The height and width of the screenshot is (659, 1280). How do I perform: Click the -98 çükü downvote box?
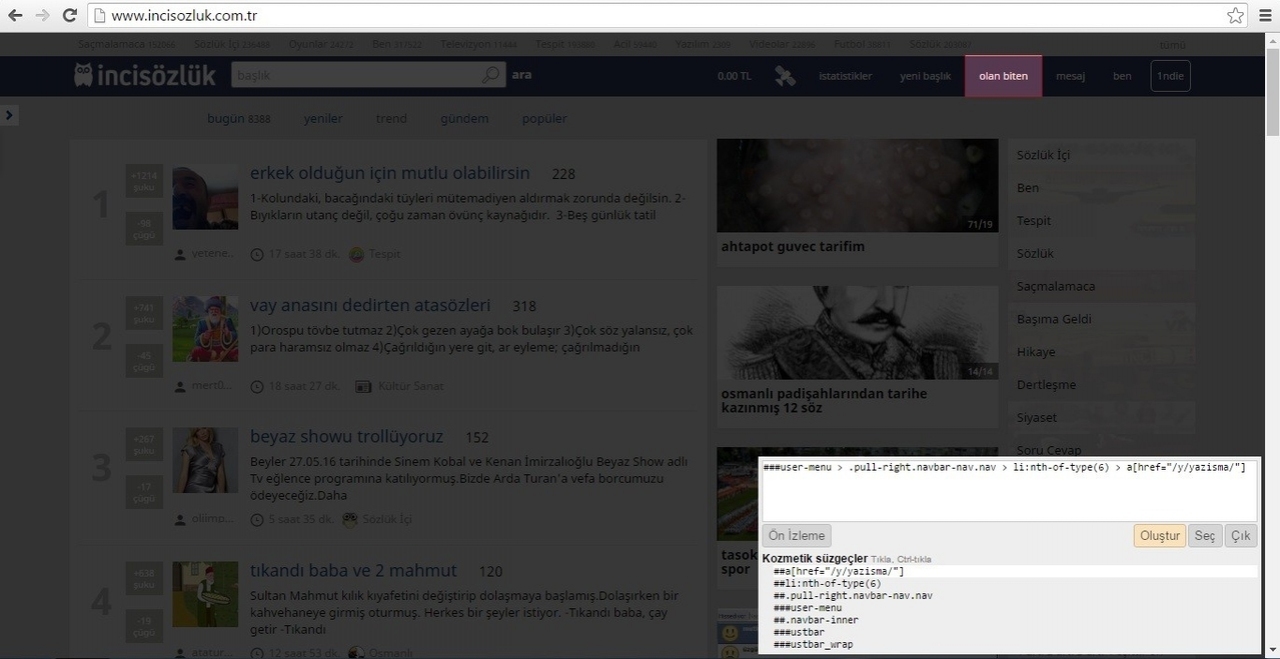(143, 228)
